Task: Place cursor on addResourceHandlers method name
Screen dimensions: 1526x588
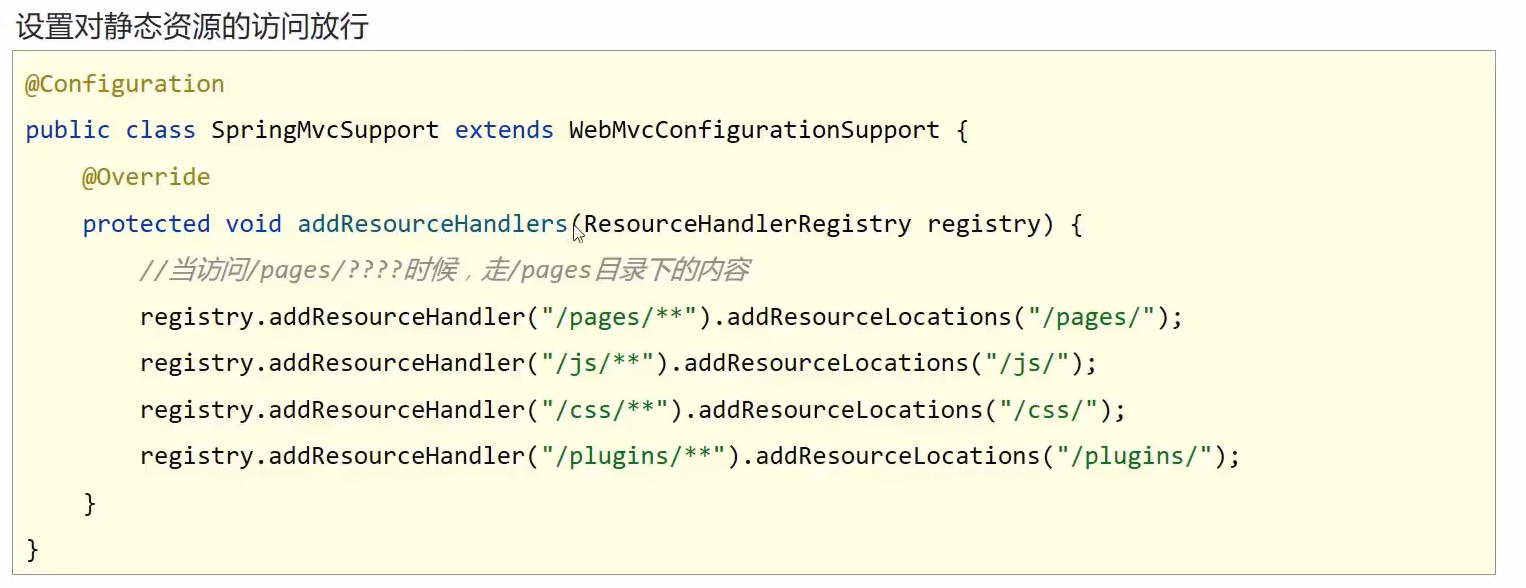Action: pyautogui.click(x=432, y=224)
